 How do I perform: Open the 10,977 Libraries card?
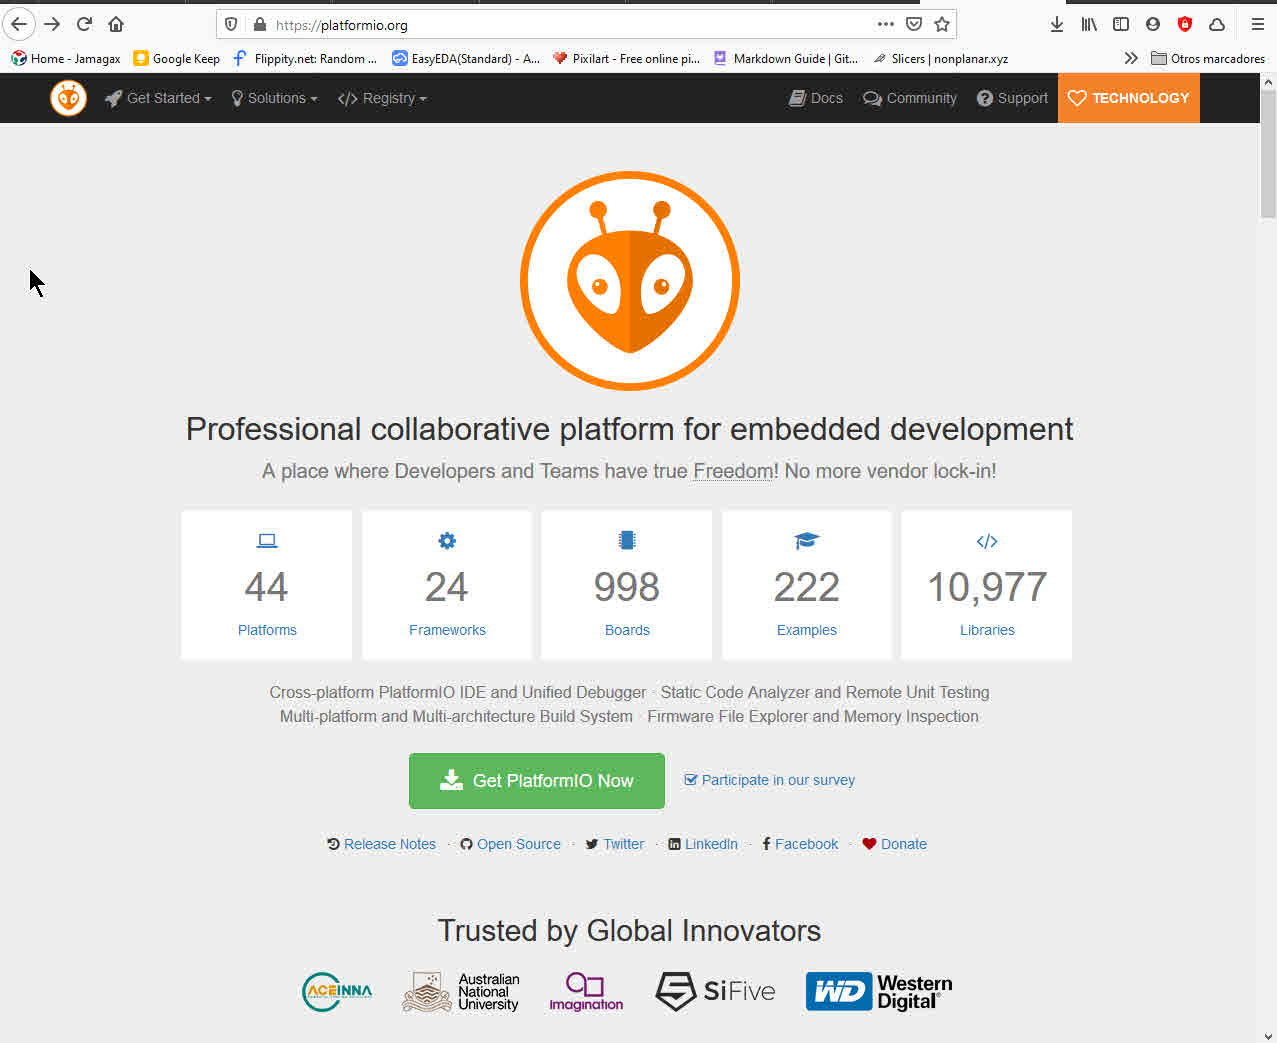[987, 585]
